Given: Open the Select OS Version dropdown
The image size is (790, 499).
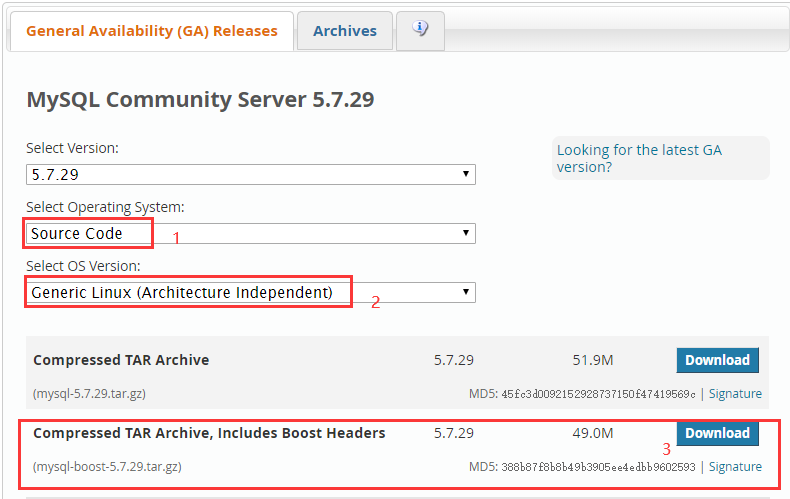Looking at the screenshot, I should click(x=251, y=292).
